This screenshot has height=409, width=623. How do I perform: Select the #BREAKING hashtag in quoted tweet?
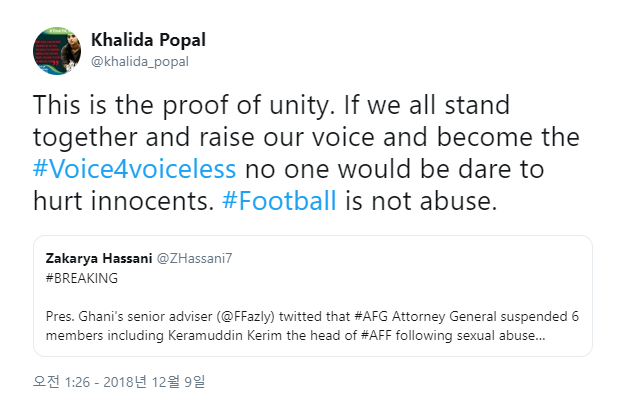[x=82, y=278]
